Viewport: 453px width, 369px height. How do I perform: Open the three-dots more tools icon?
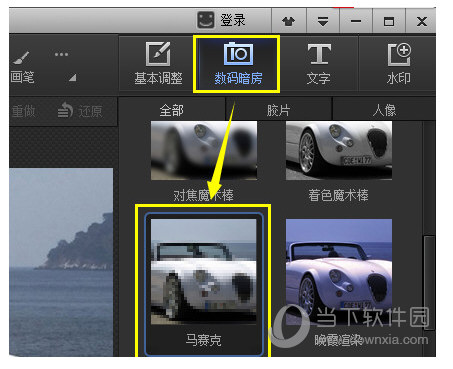coord(61,54)
